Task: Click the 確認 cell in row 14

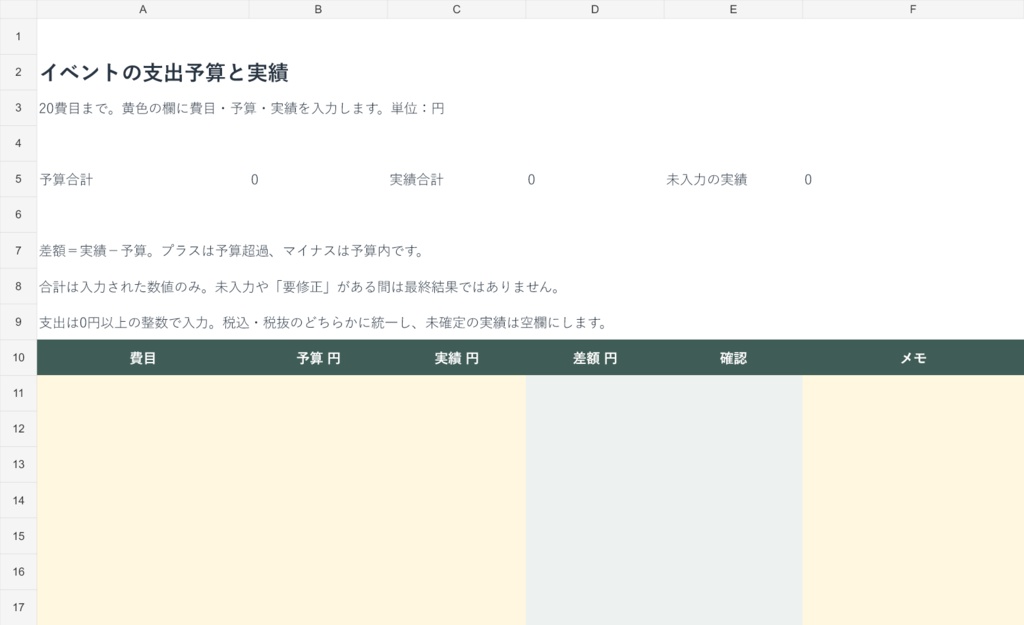Action: [733, 500]
